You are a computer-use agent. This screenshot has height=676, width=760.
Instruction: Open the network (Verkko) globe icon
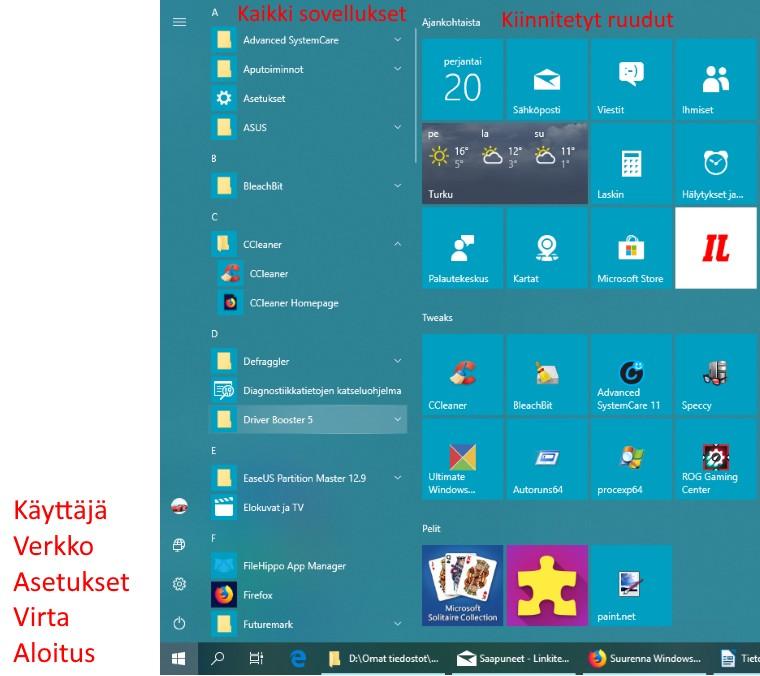coord(179,545)
